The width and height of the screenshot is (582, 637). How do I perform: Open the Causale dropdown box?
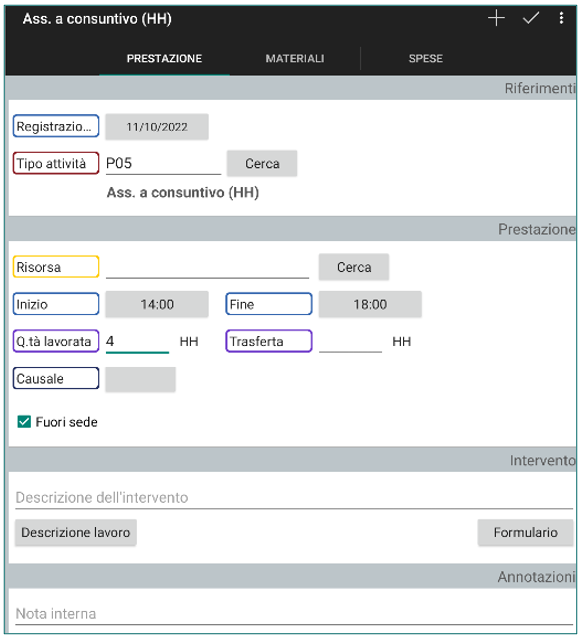click(140, 379)
